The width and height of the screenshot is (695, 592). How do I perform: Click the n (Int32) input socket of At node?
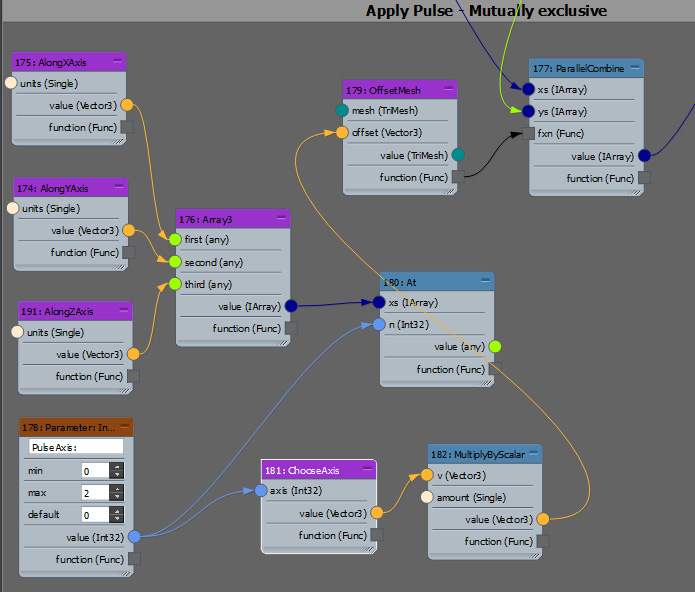pyautogui.click(x=379, y=324)
